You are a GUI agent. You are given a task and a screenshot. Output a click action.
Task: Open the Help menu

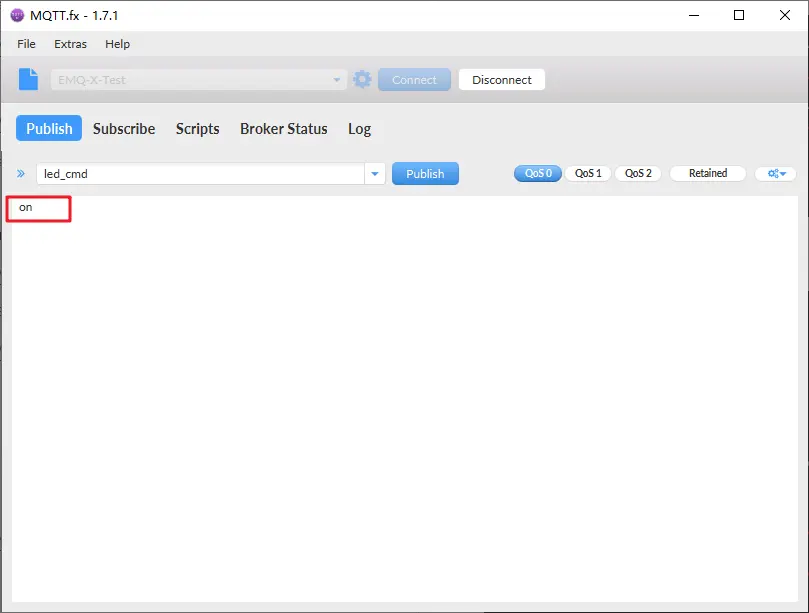117,44
